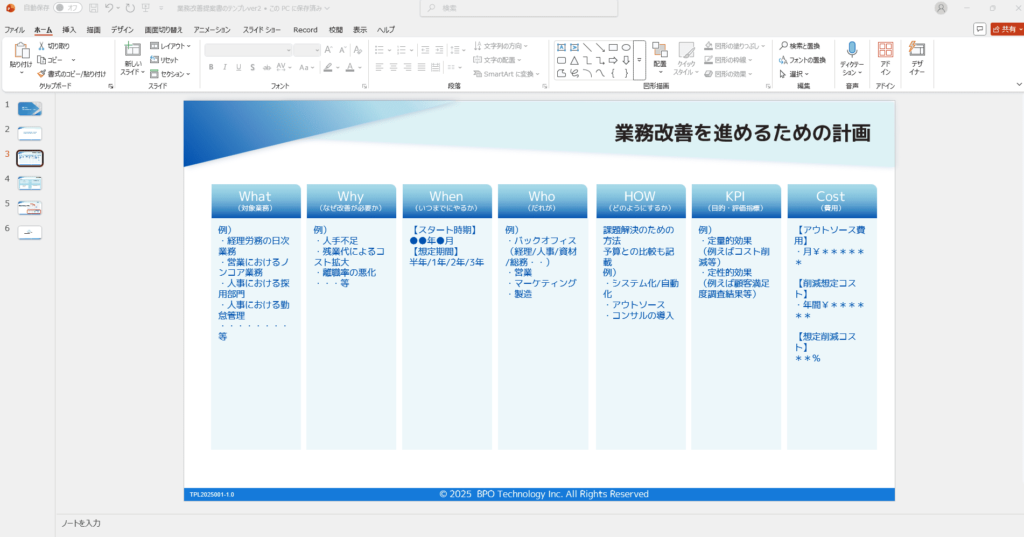The image size is (1024, 537).
Task: Open 選択 (Select) dropdown in editing group
Action: point(794,74)
